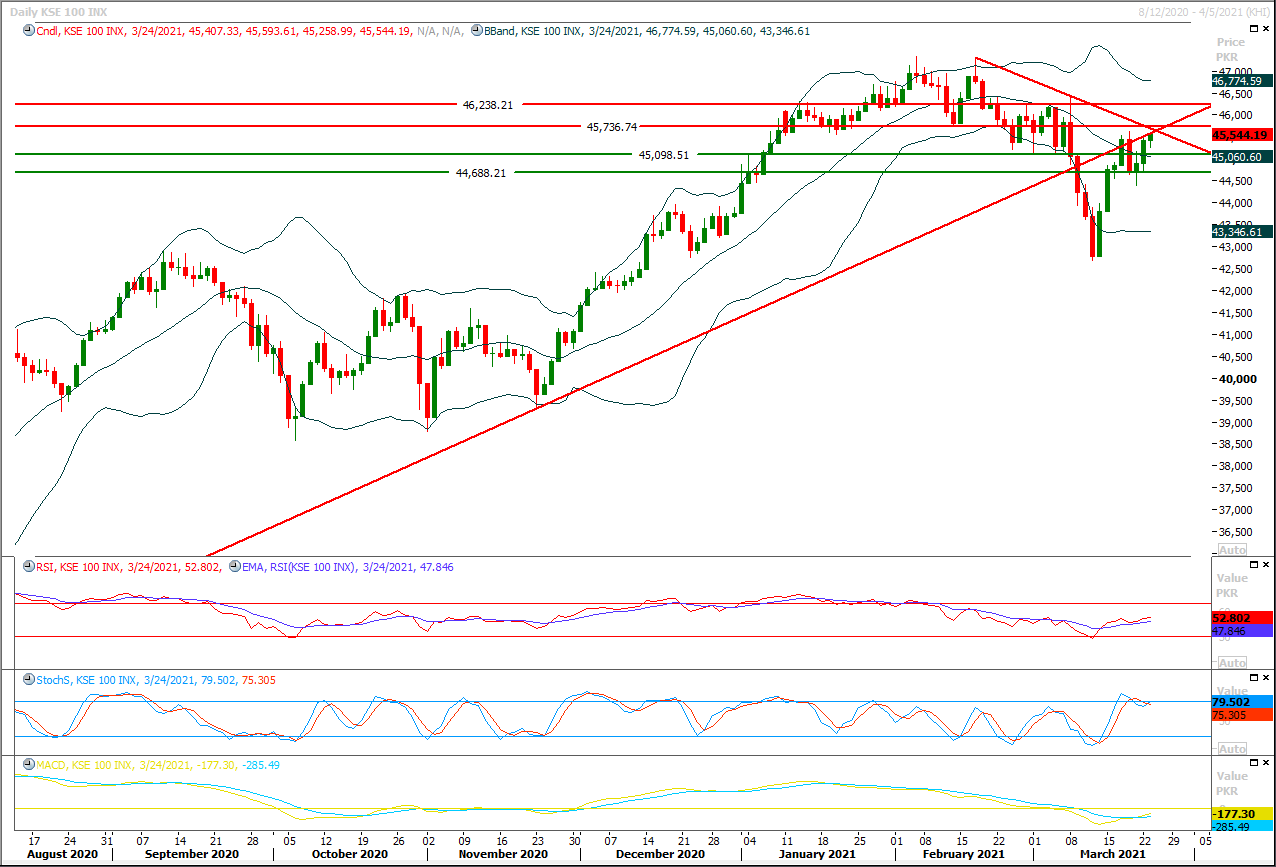Click the 45,060.60 middle band price tag
The image size is (1276, 867).
(x=1241, y=156)
